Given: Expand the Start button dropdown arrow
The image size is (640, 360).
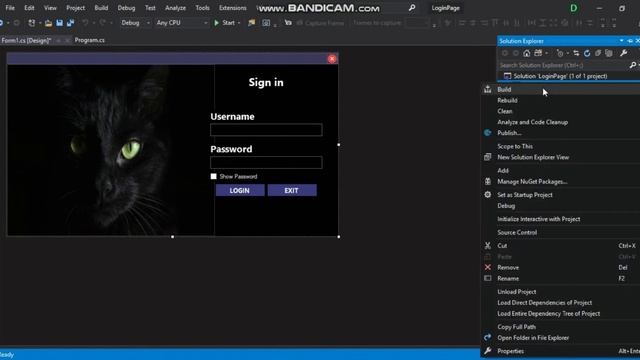Looking at the screenshot, I should coord(239,23).
